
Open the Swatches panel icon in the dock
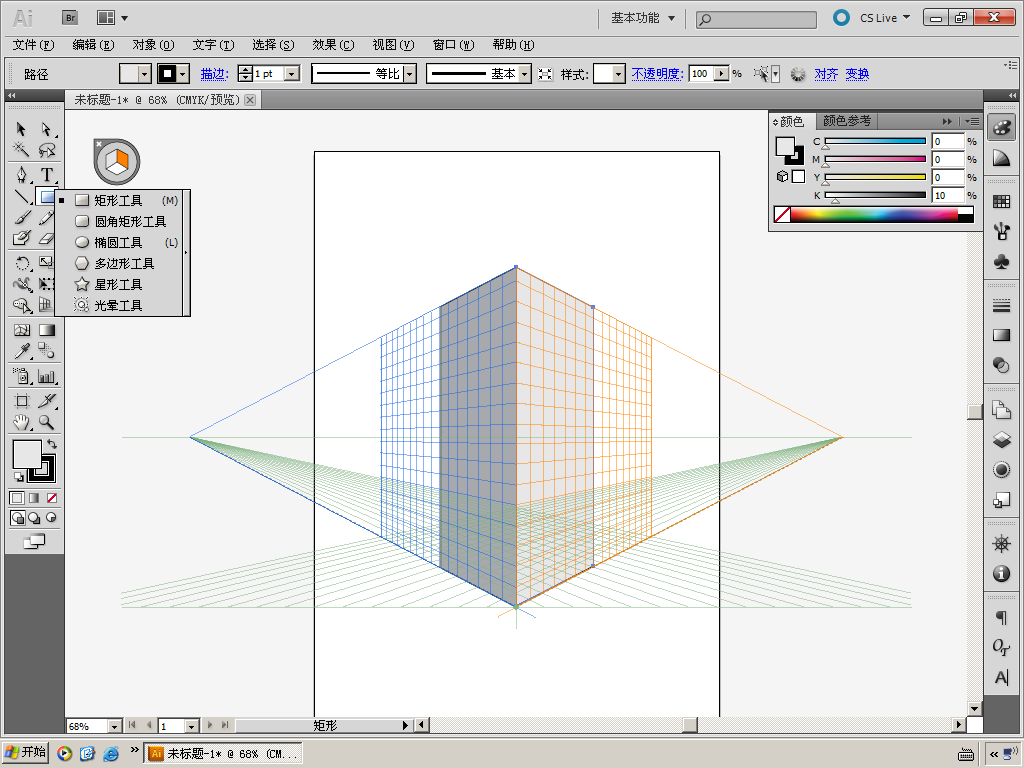coord(1001,201)
